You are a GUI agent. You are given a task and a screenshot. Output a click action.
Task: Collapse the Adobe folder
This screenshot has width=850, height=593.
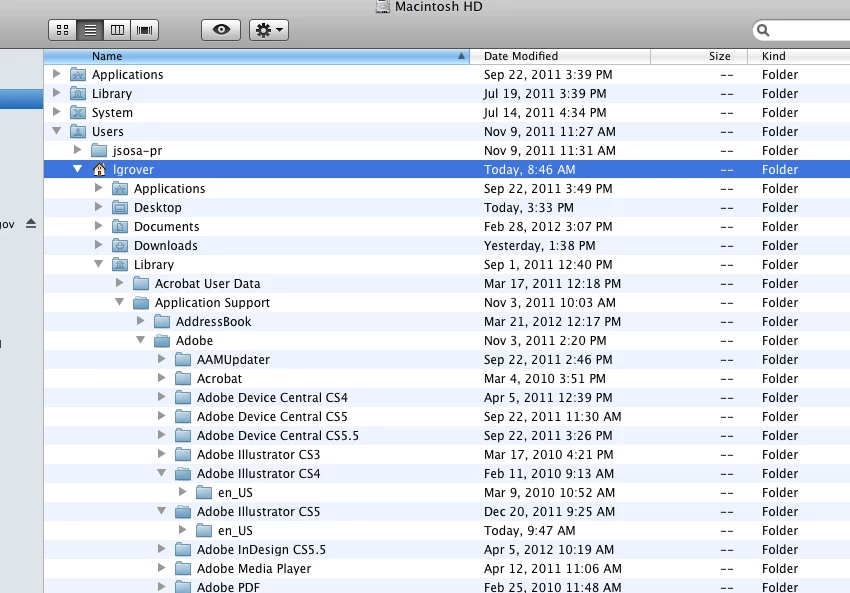pos(141,339)
